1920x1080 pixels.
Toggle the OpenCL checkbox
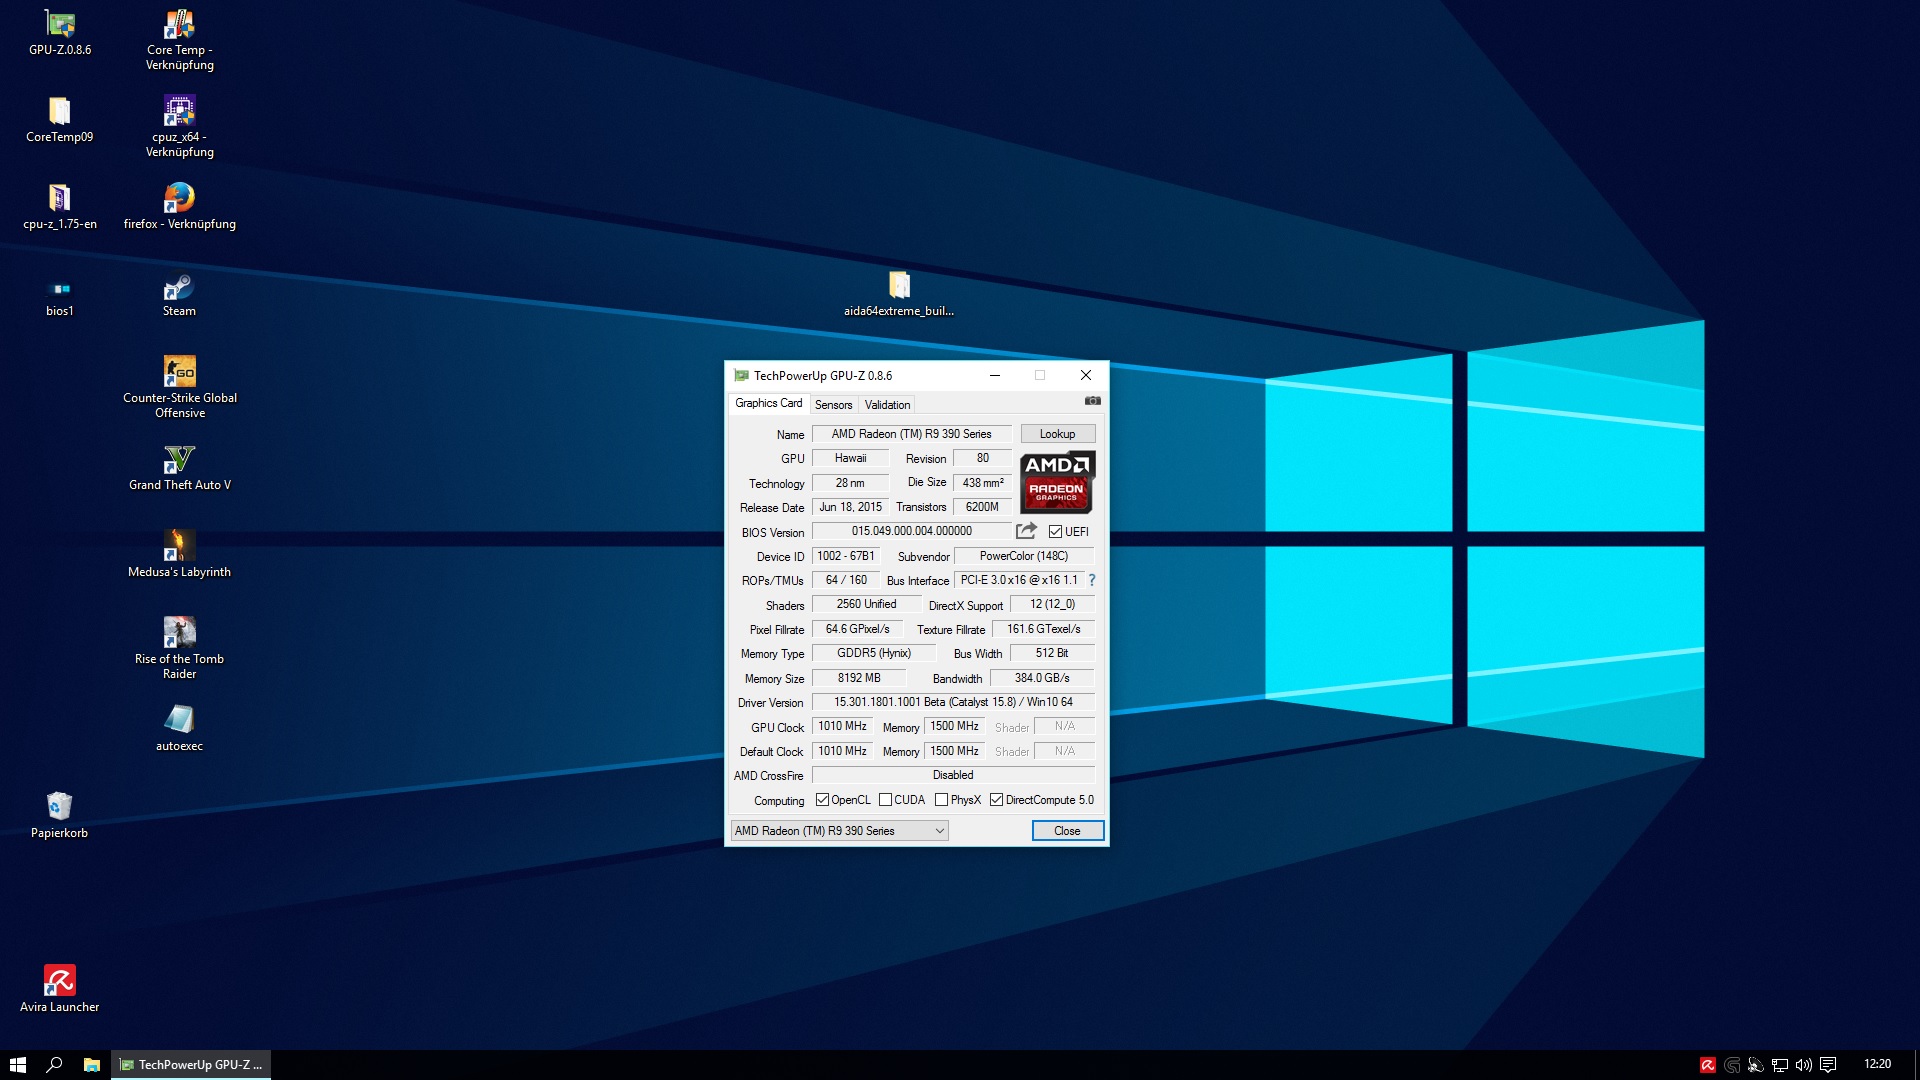click(822, 800)
